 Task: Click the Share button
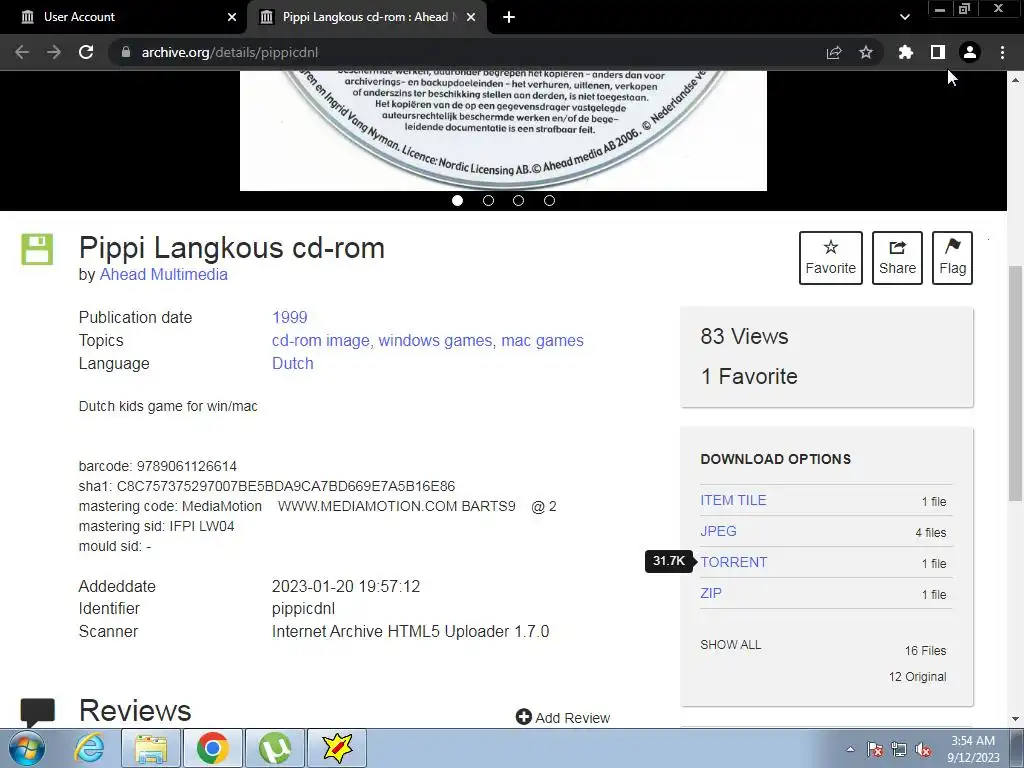coord(897,258)
